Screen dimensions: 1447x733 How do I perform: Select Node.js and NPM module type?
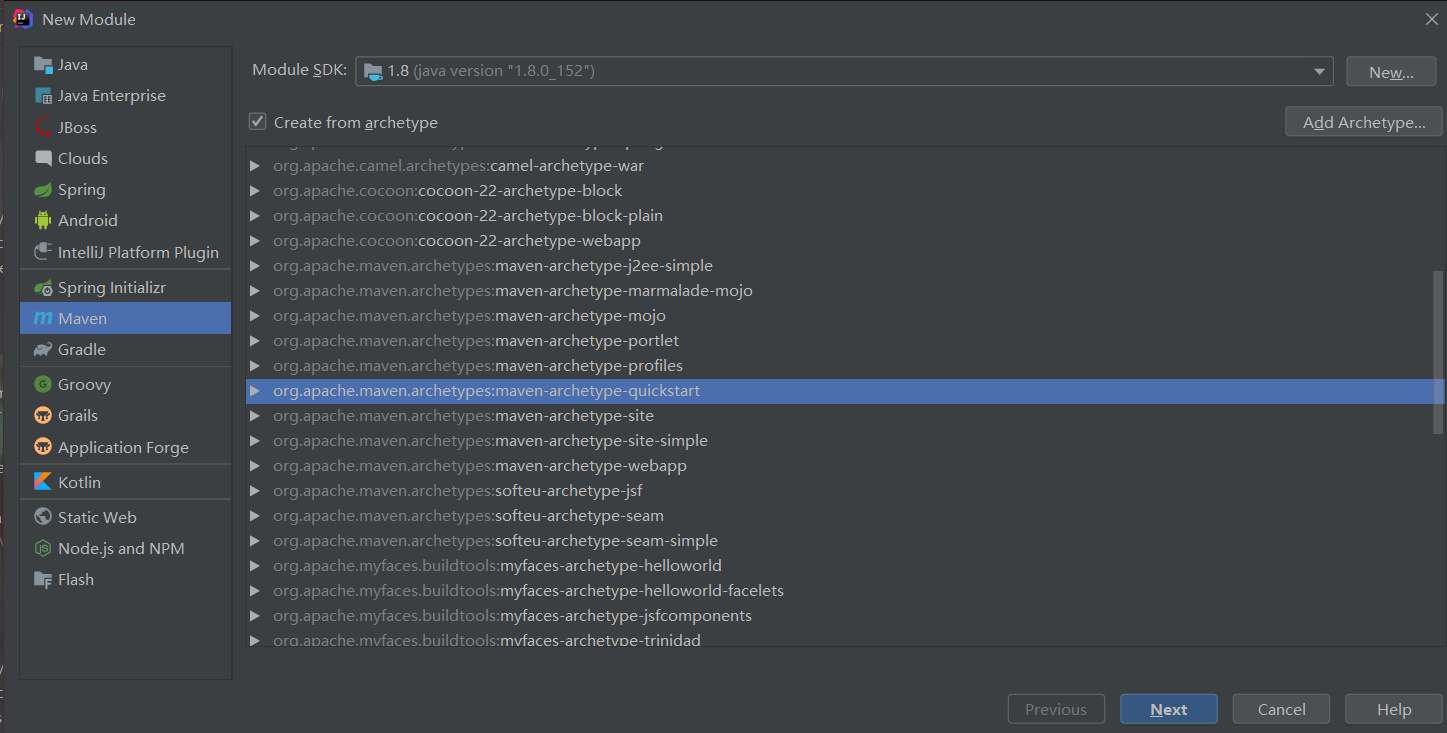(x=125, y=548)
